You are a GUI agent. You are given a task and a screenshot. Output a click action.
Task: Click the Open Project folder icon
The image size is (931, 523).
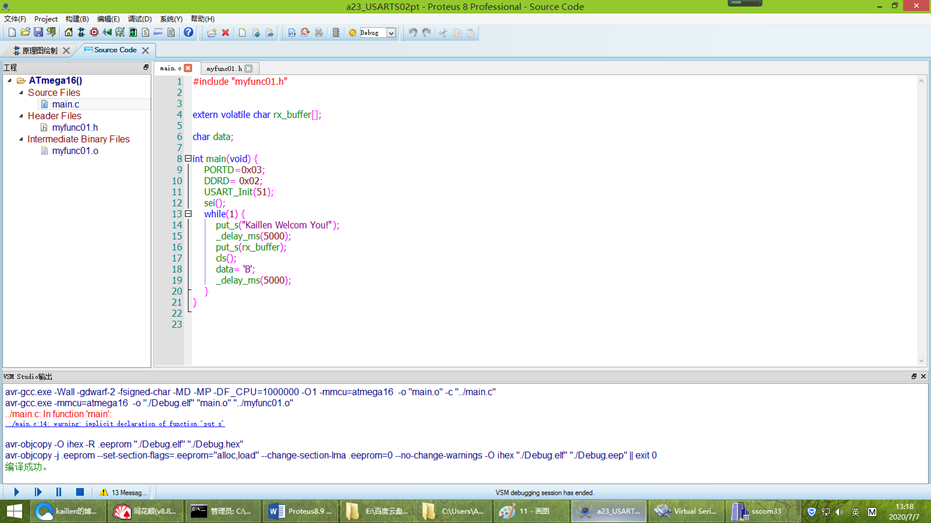pos(25,33)
